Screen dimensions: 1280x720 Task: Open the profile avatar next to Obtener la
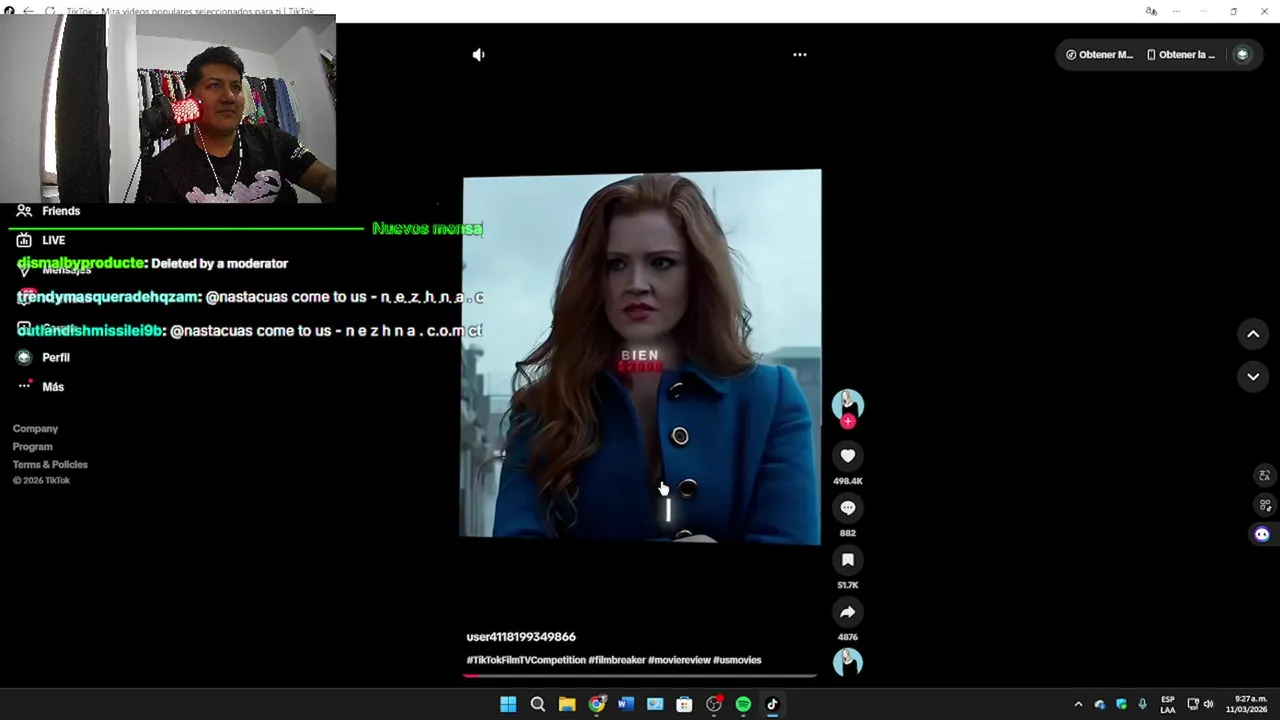pos(1243,55)
